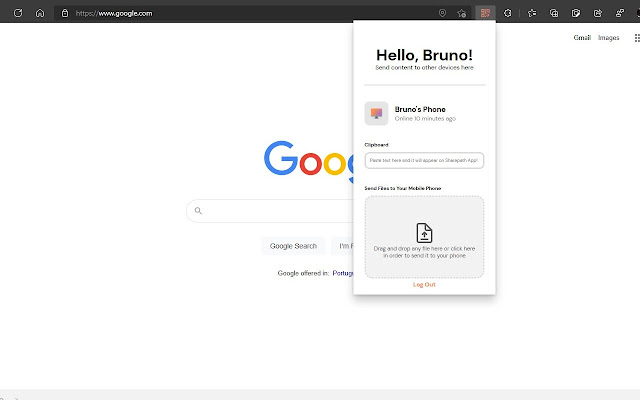Go to the browser home page
Image resolution: width=640 pixels, height=400 pixels.
40,13
